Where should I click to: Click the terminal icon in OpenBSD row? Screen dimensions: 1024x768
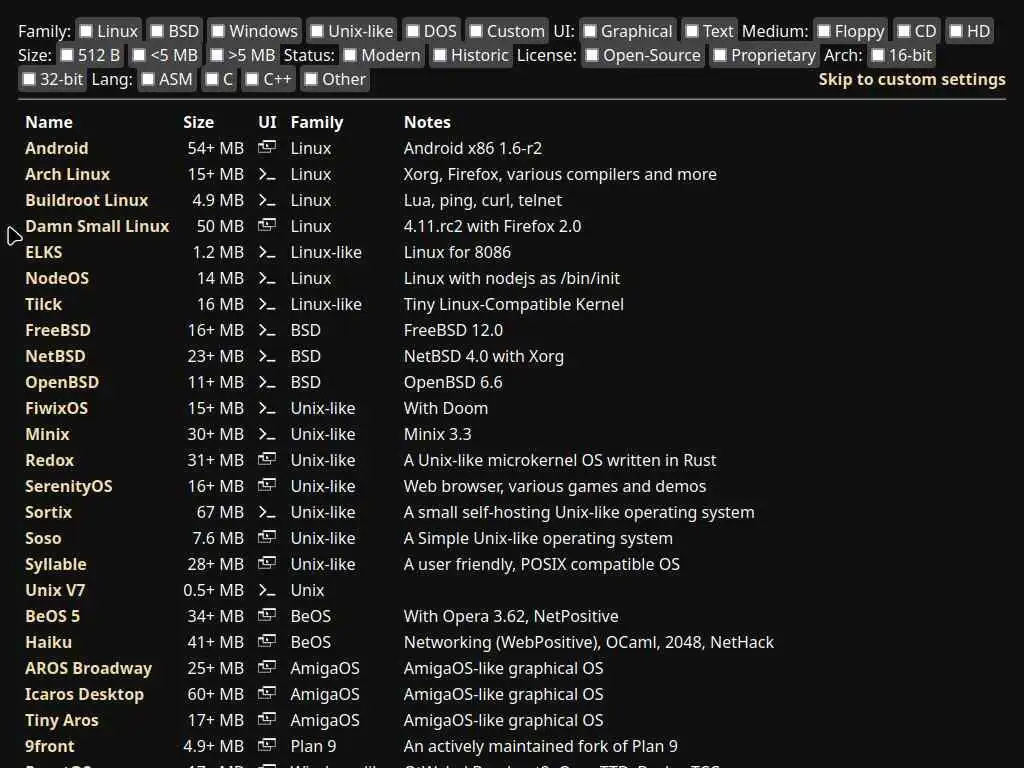pyautogui.click(x=266, y=382)
